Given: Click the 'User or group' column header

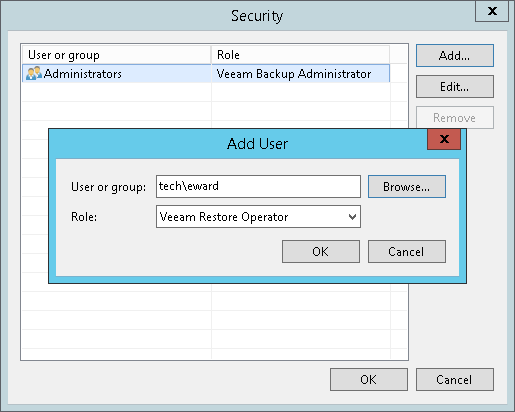Looking at the screenshot, I should tap(117, 55).
